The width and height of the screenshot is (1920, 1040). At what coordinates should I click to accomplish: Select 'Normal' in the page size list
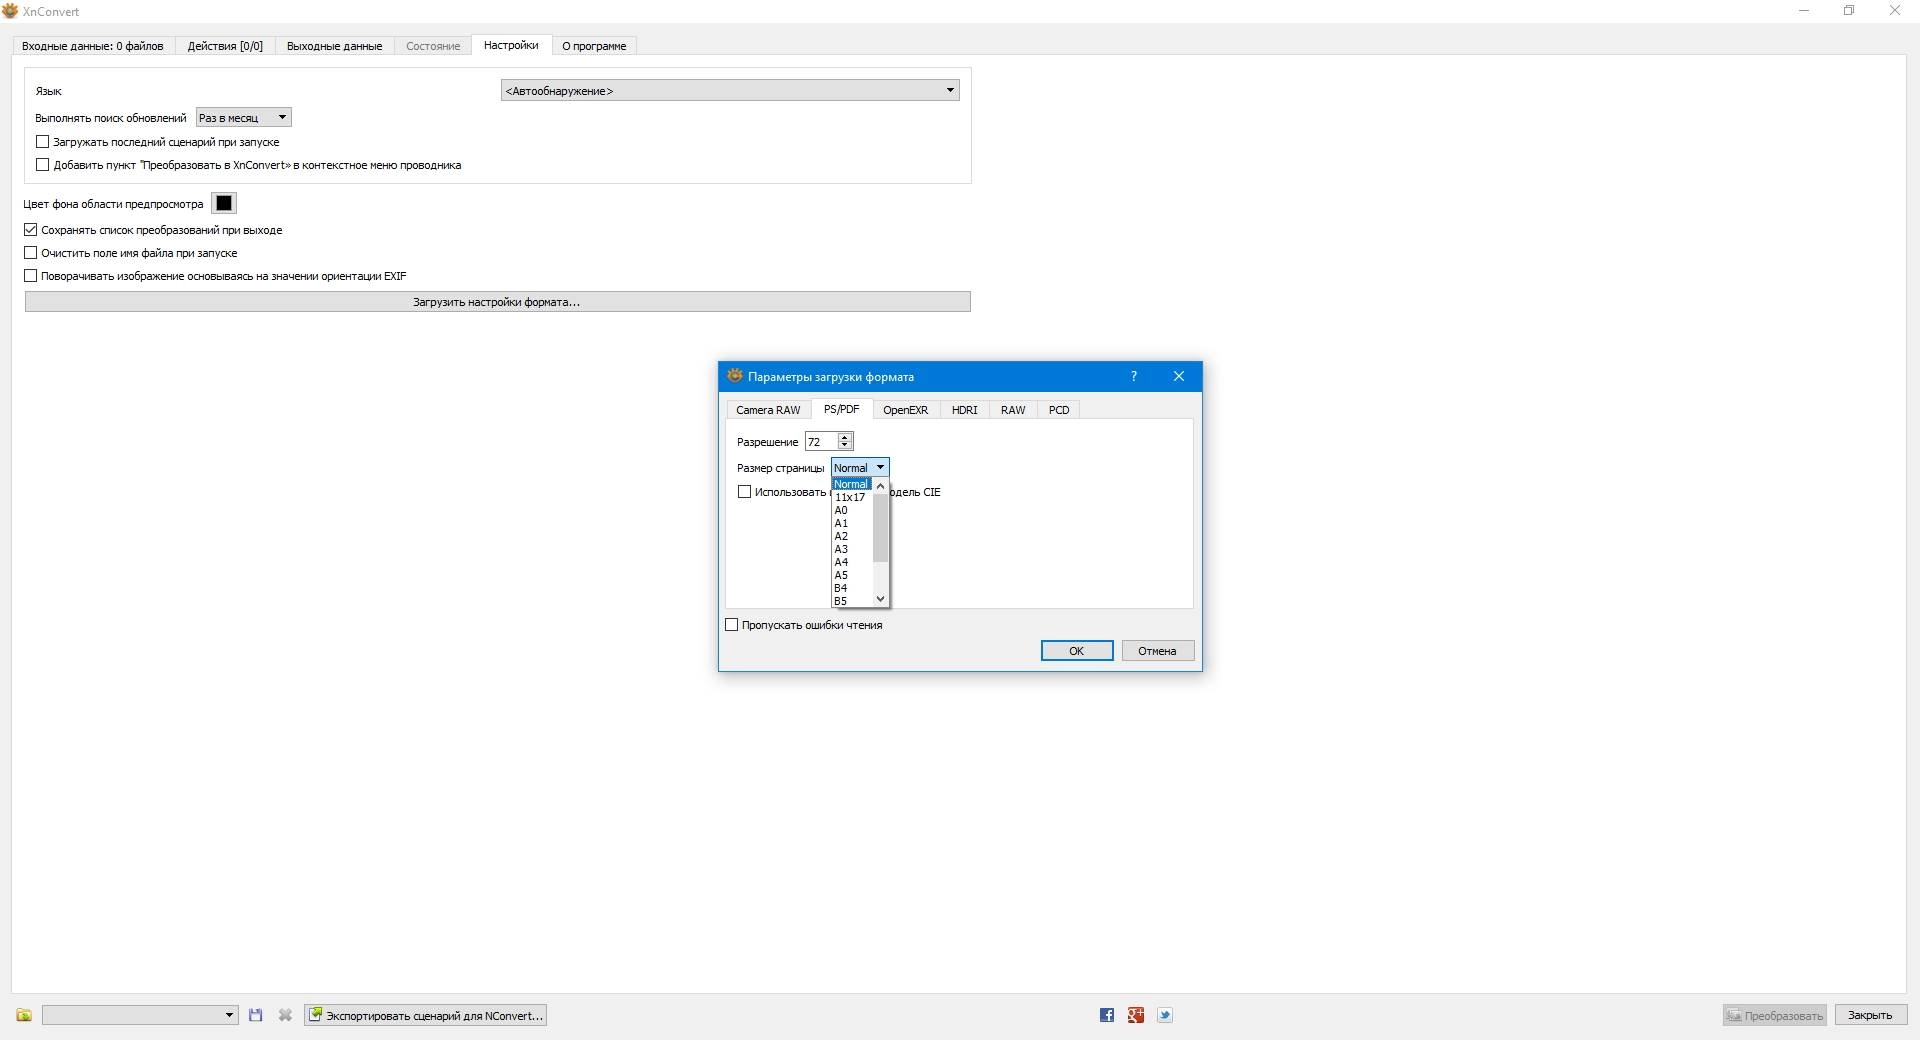click(x=852, y=484)
